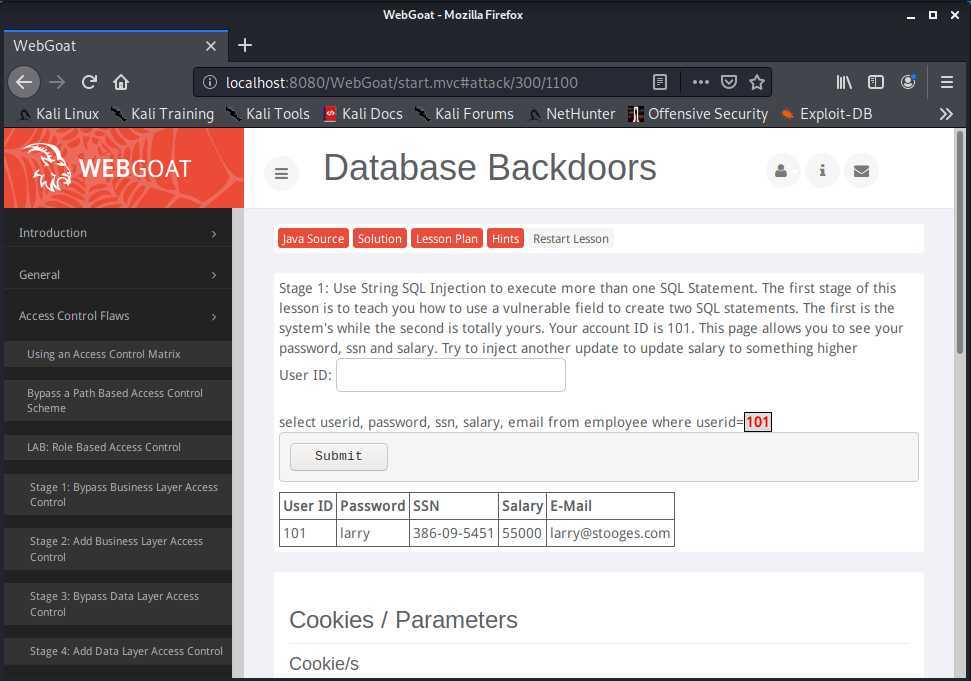Show more bookmarks overflow chevron
The width and height of the screenshot is (971, 681).
(946, 114)
